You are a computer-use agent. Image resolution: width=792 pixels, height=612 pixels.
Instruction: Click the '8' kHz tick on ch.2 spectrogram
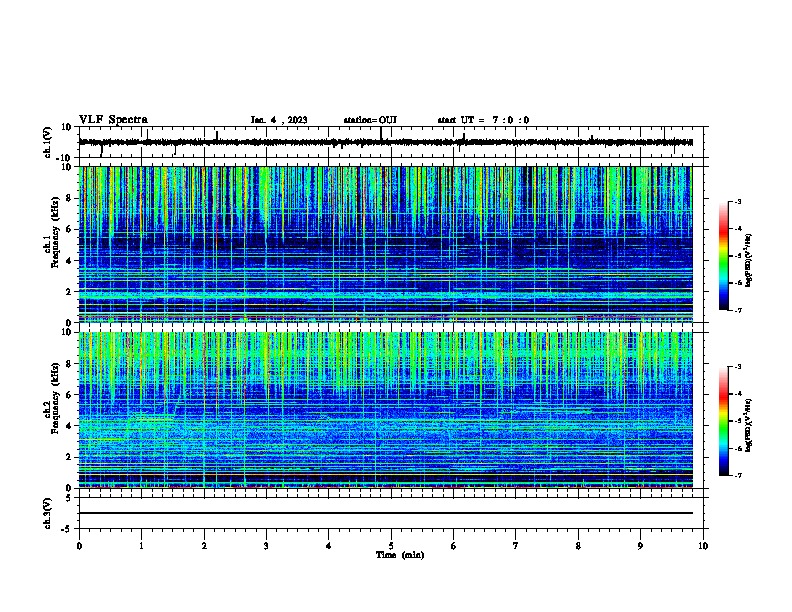click(70, 363)
